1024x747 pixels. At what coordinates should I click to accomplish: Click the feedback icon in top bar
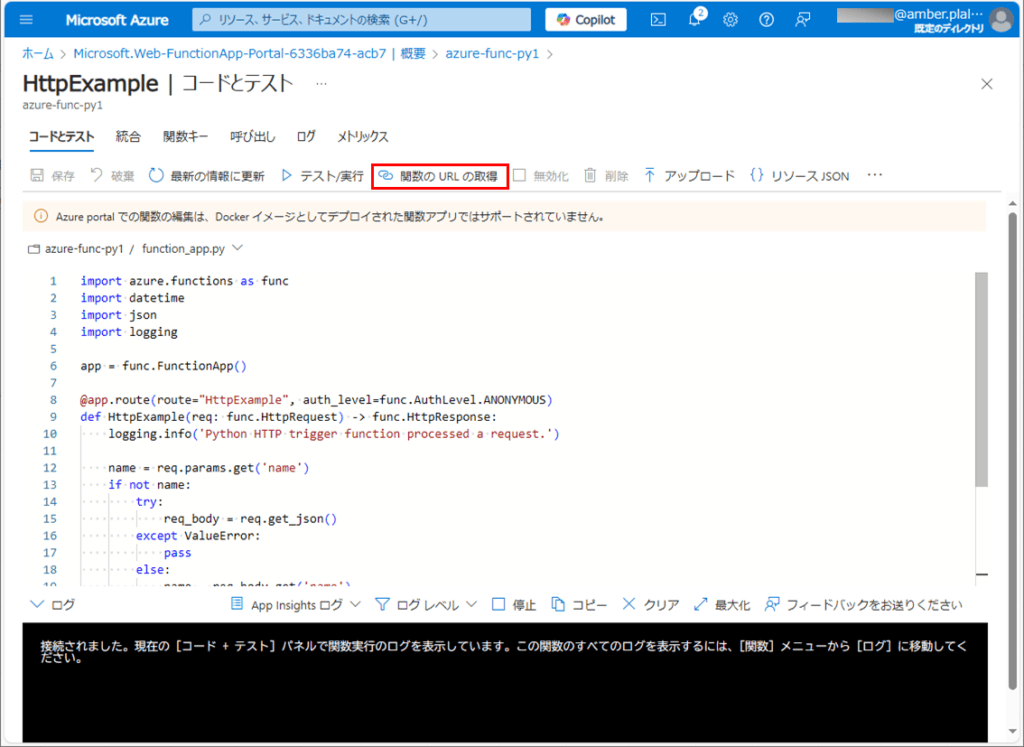pyautogui.click(x=802, y=20)
